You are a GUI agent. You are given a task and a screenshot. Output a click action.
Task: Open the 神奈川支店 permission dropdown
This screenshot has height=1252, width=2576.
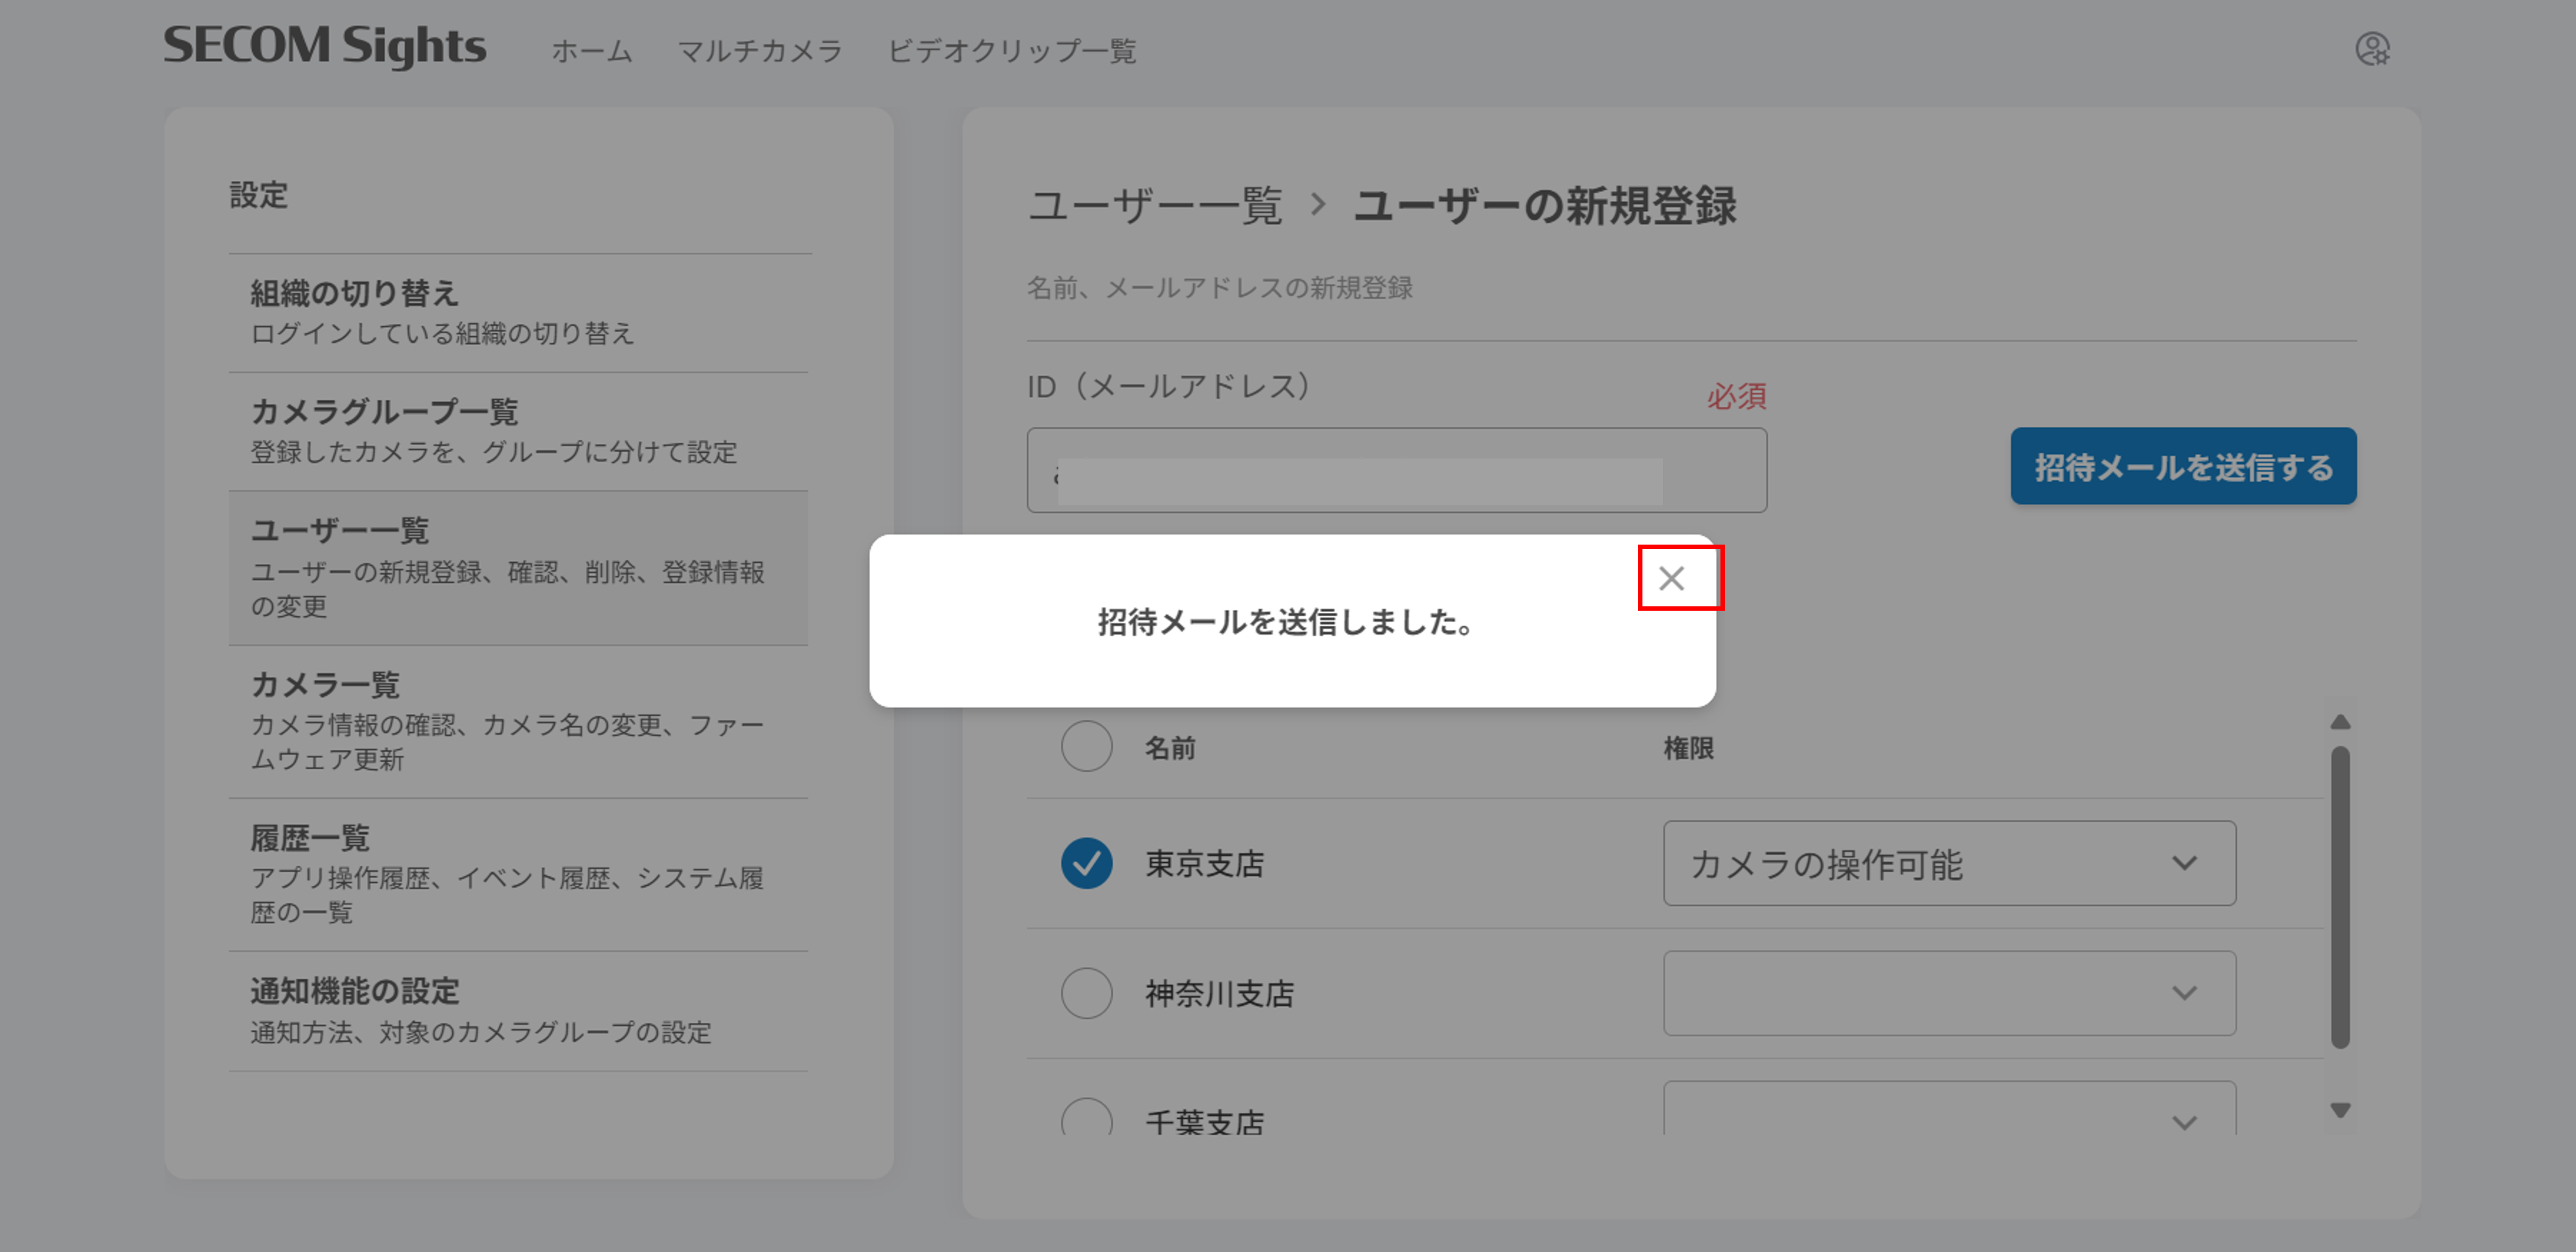1949,993
